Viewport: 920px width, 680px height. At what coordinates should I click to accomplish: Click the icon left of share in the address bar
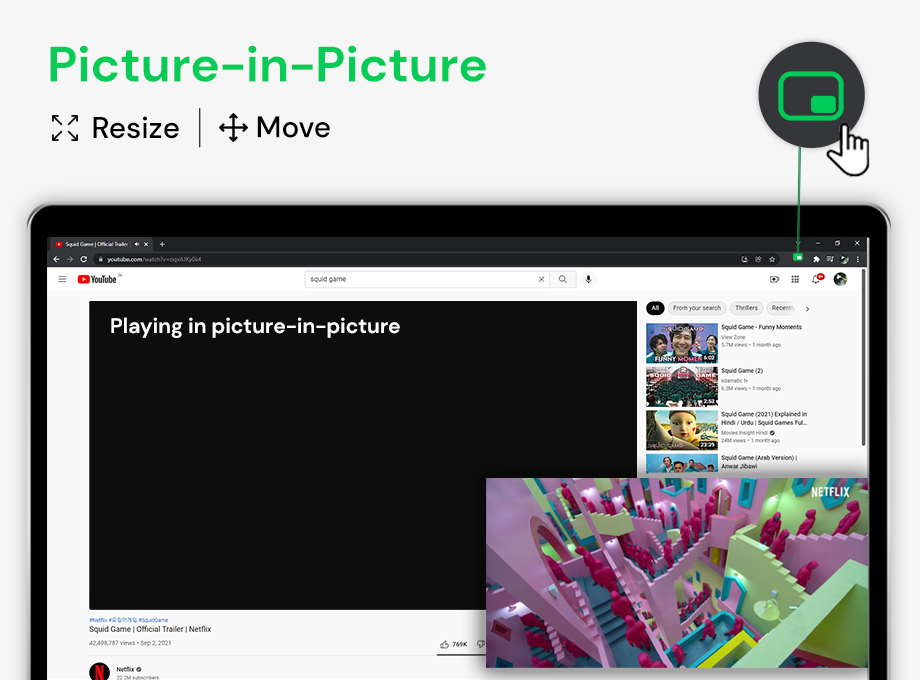(745, 259)
